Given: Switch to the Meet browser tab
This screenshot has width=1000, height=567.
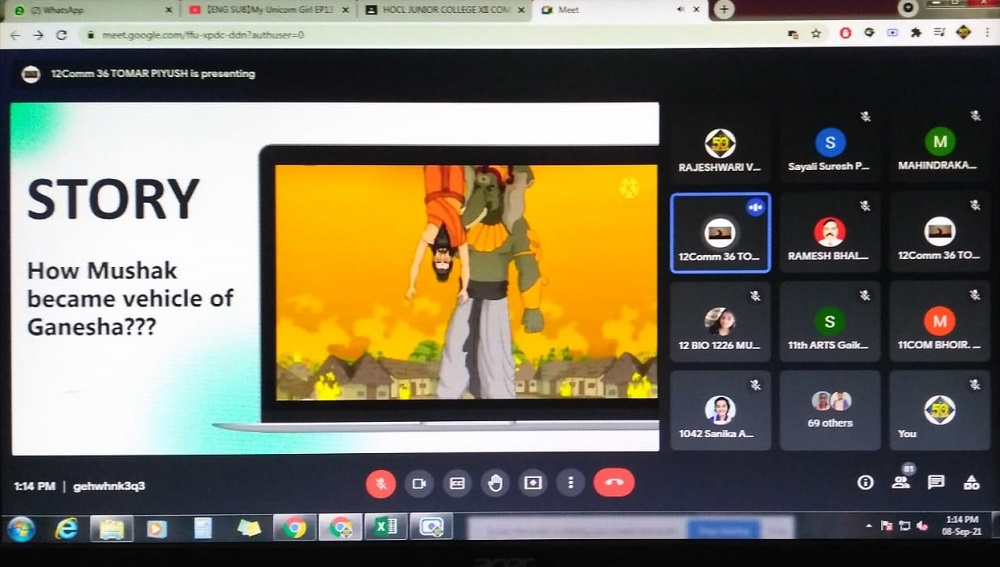Looking at the screenshot, I should pos(619,10).
